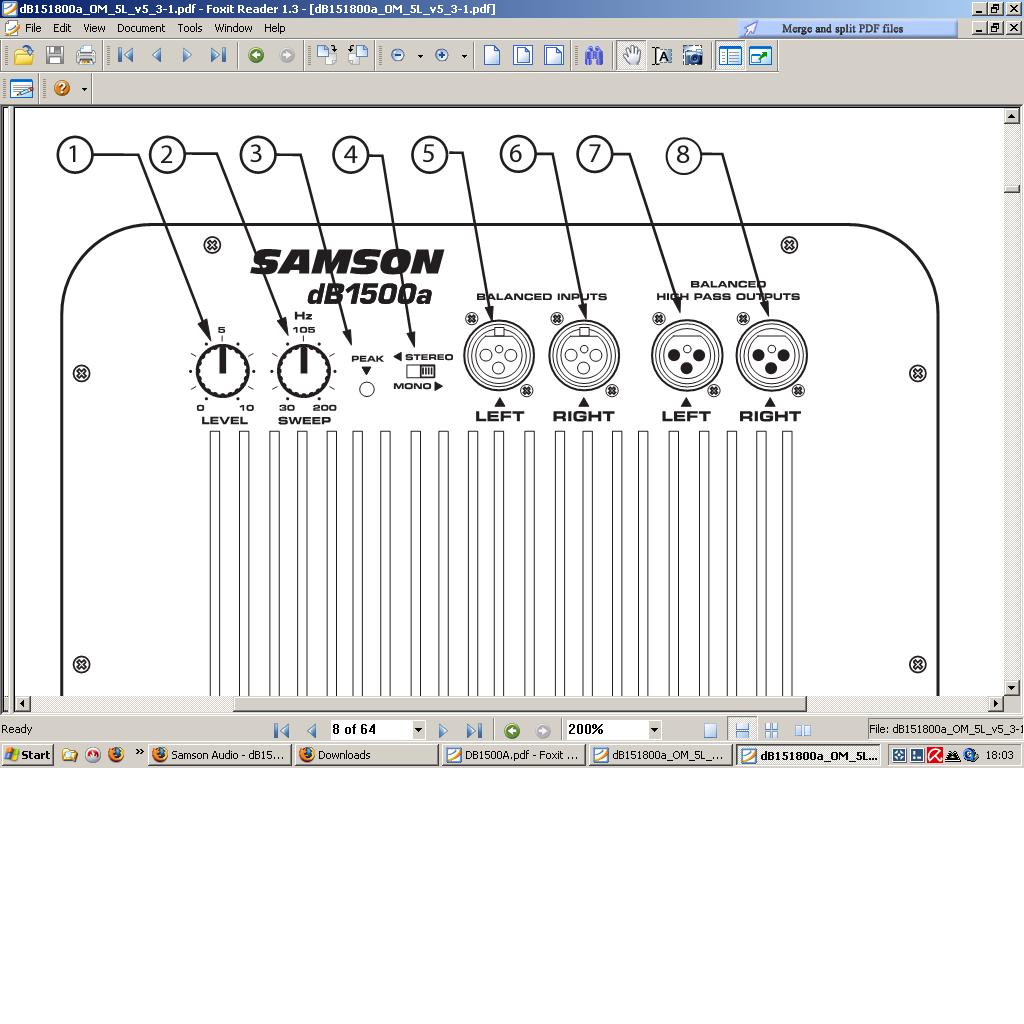Viewport: 1024px width, 1024px height.
Task: Switch to DB1500A.pdf Foxit taskbar window
Action: tap(513, 755)
